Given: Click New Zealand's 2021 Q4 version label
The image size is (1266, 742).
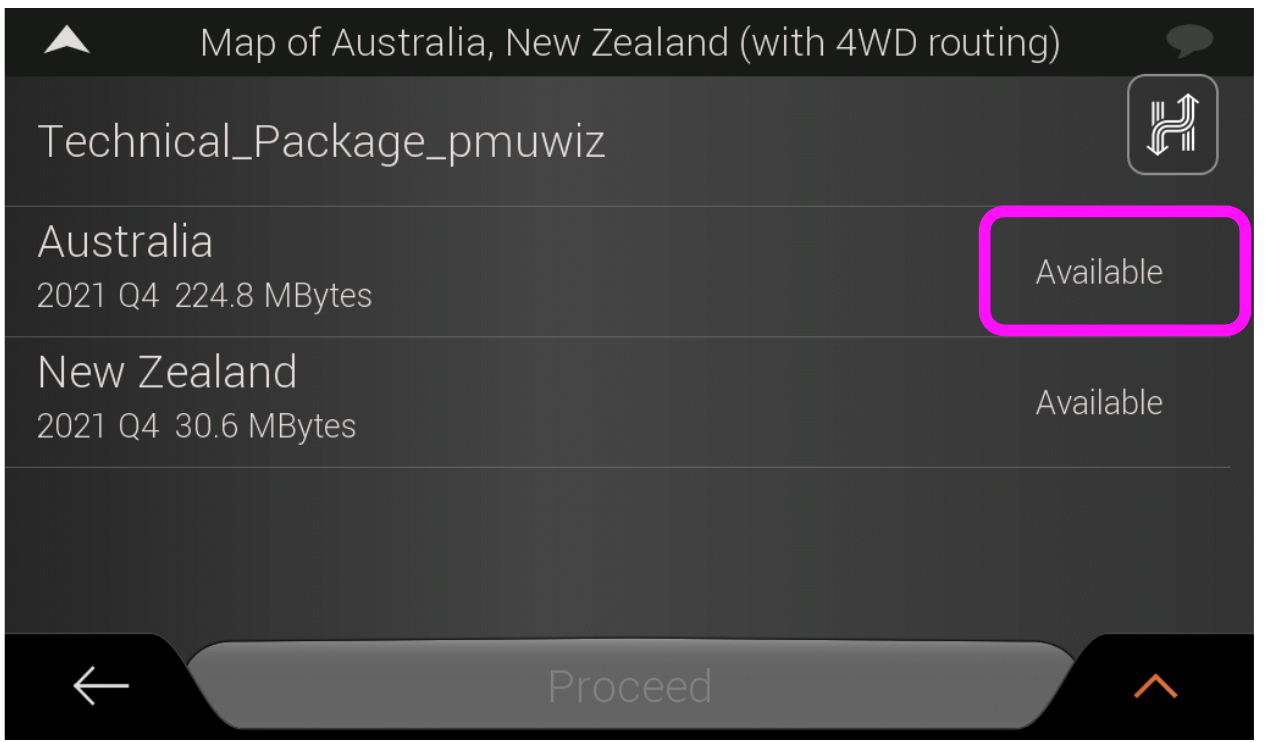Looking at the screenshot, I should coord(98,427).
